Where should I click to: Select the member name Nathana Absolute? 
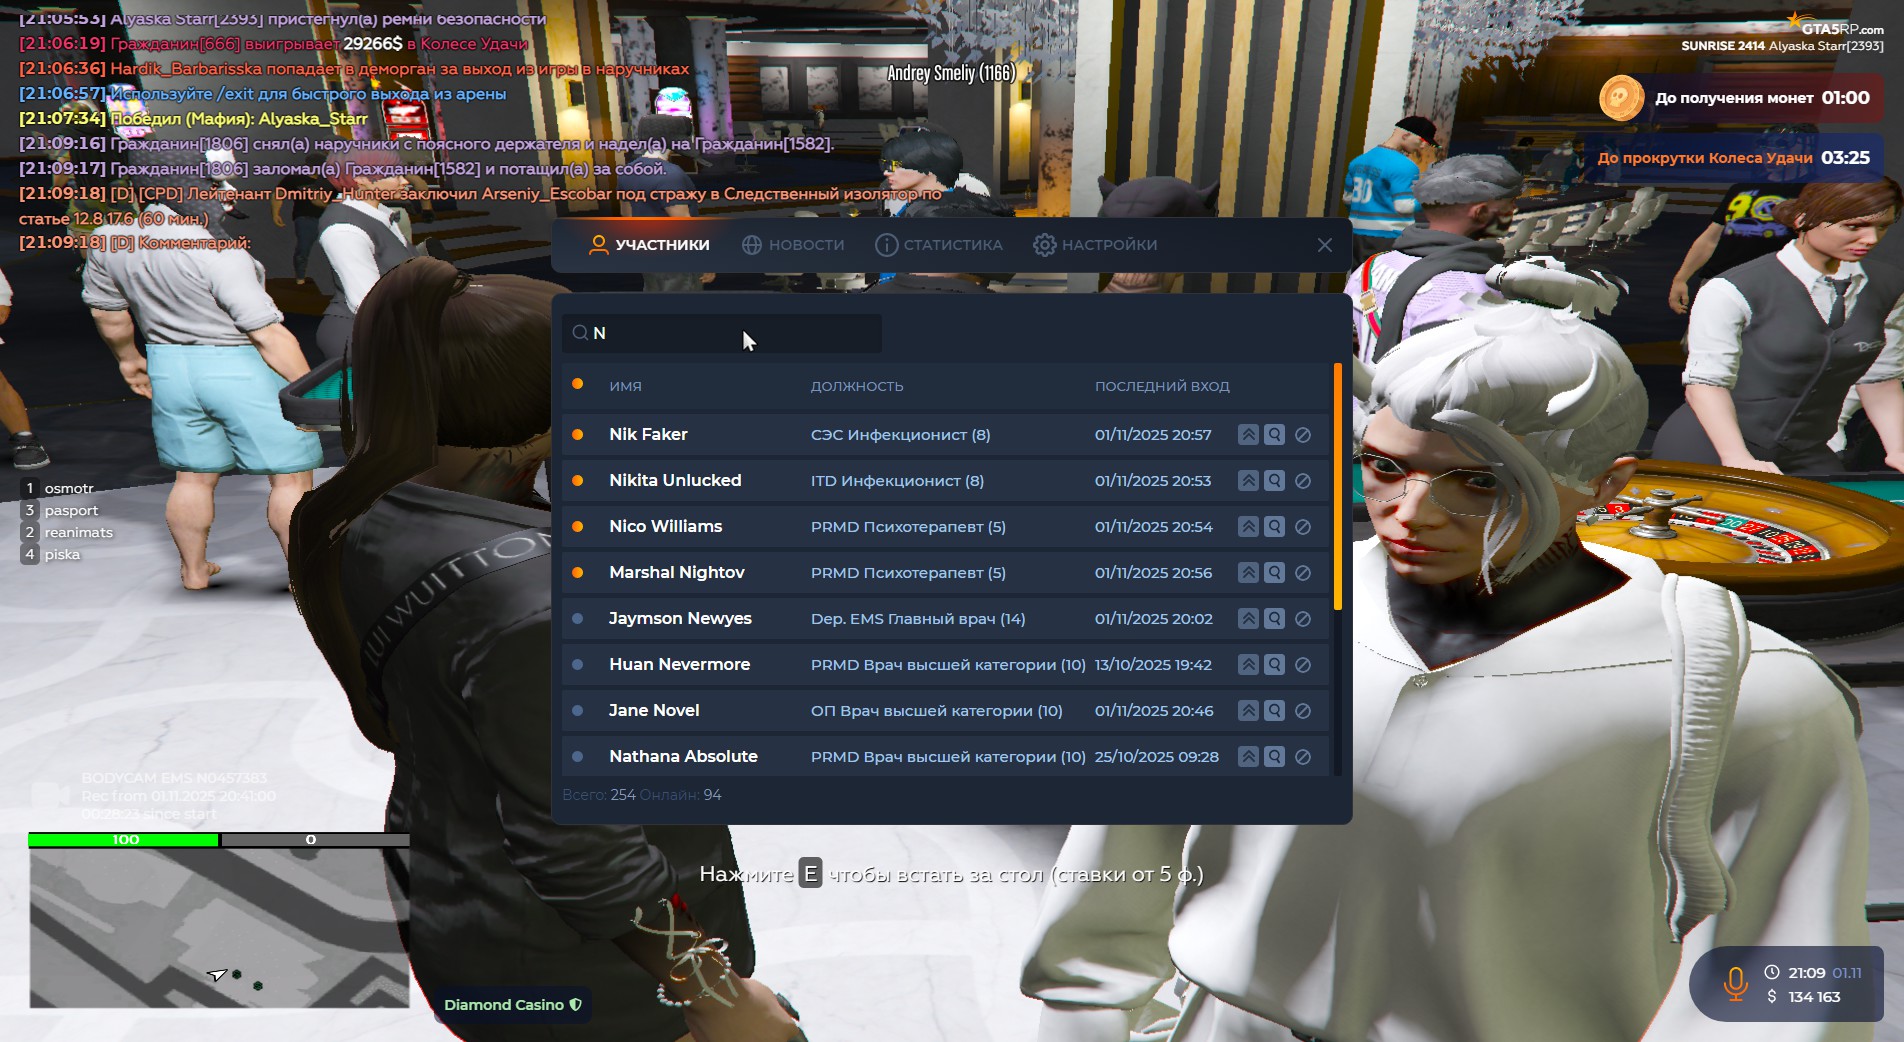coord(683,757)
